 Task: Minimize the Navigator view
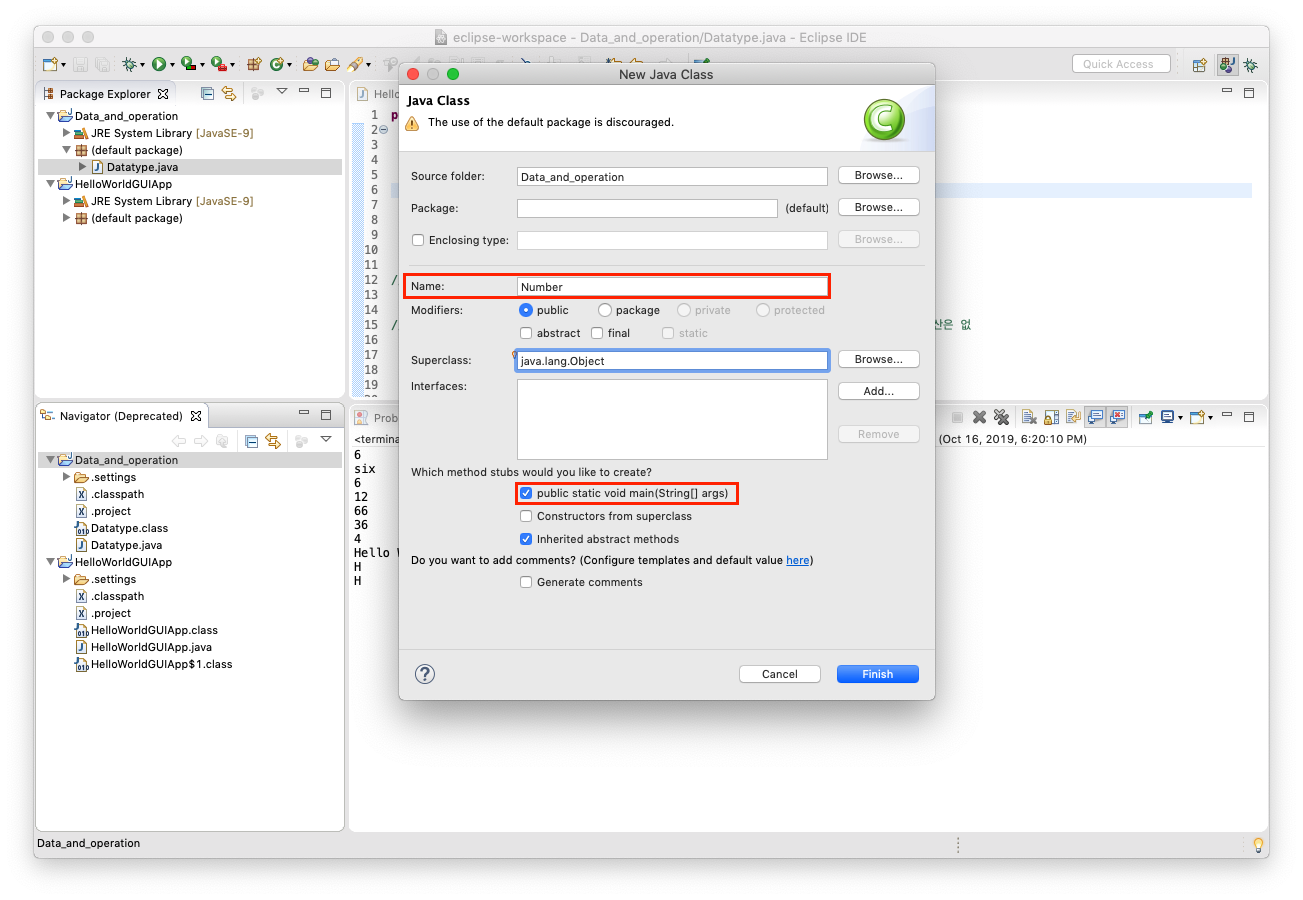tap(304, 413)
